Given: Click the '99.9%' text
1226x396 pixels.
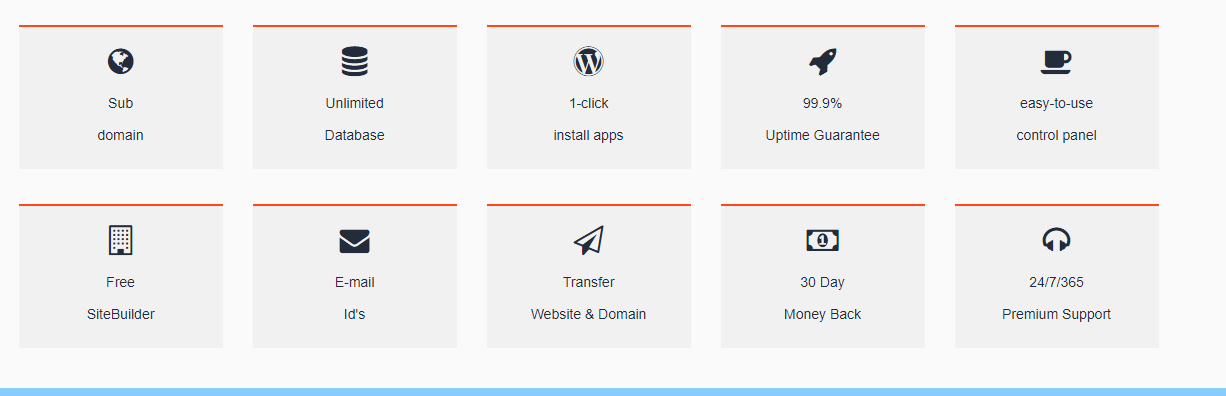Looking at the screenshot, I should 823,103.
